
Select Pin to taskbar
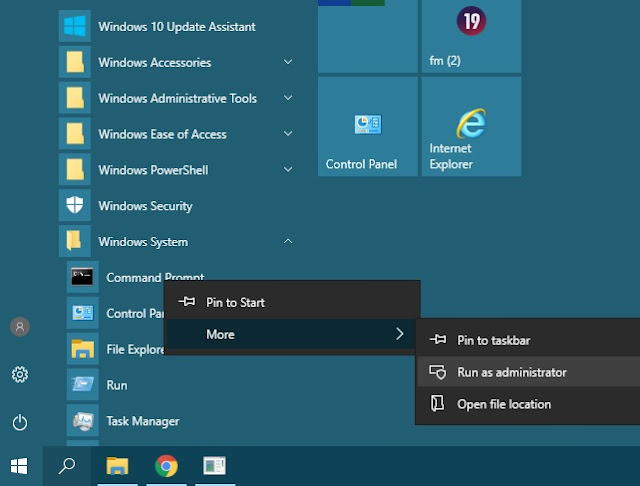[x=528, y=340]
